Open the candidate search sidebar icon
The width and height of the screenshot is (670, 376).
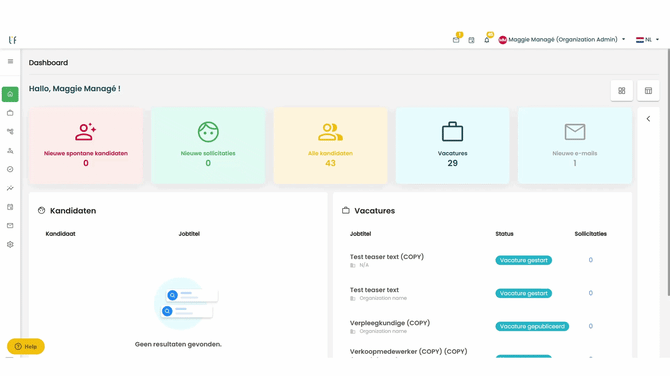click(x=10, y=150)
